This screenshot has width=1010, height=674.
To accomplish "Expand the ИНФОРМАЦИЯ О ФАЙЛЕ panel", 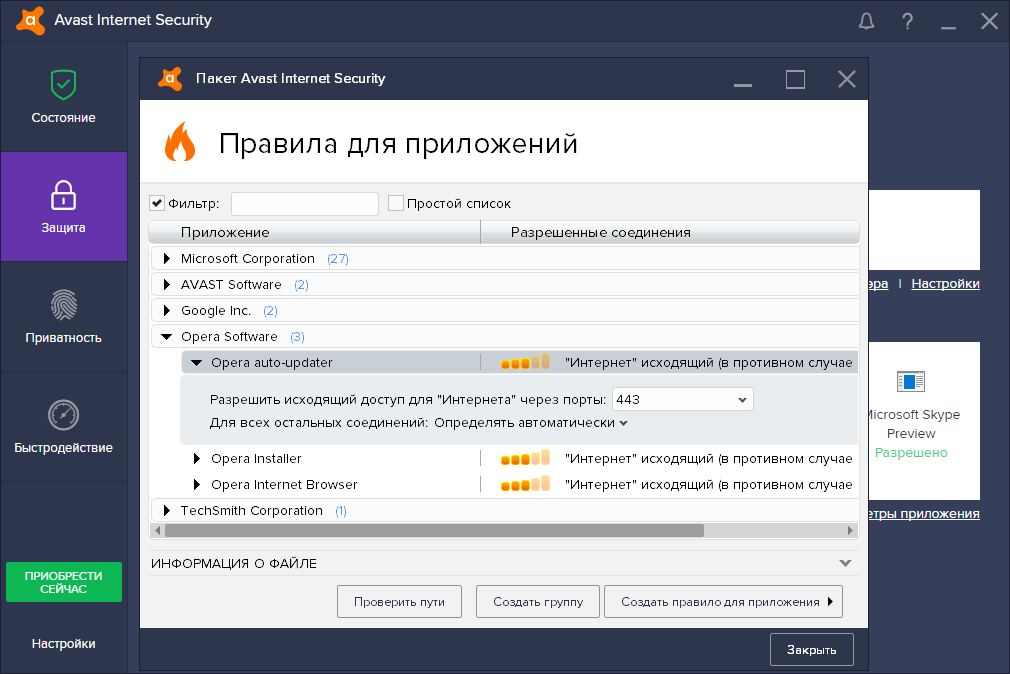I will pos(843,563).
